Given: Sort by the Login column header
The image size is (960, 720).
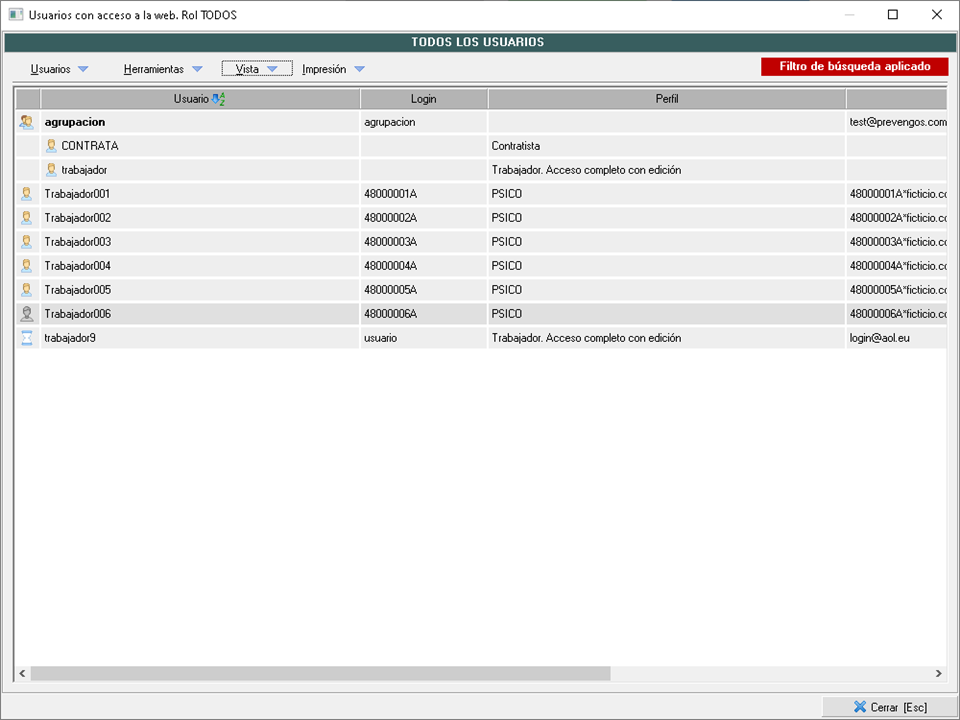Looking at the screenshot, I should coord(423,99).
